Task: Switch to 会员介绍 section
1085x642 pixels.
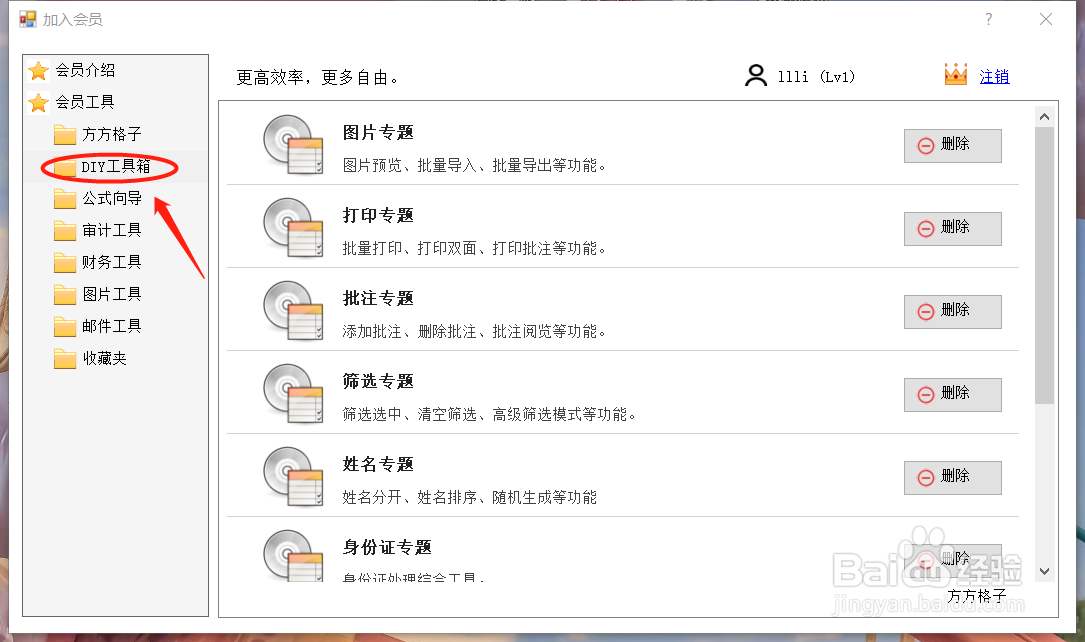Action: point(85,70)
